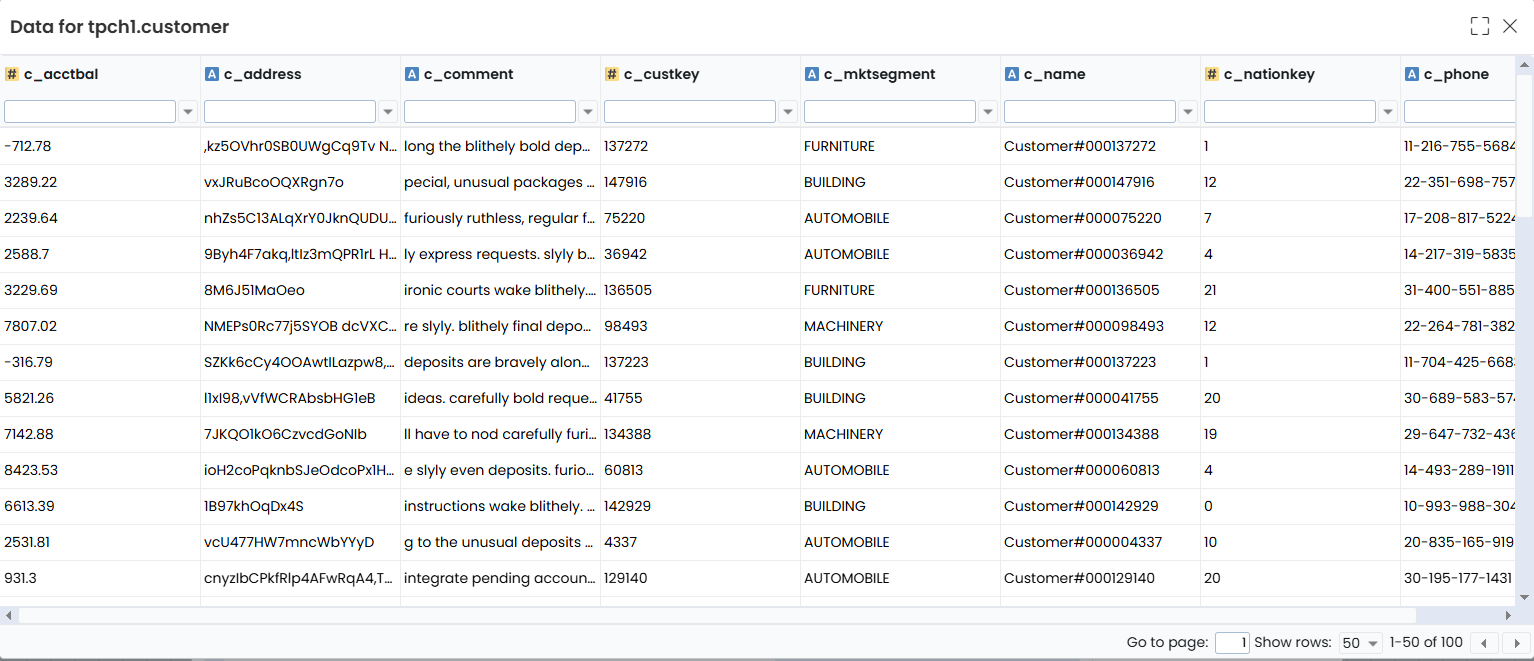Open the c_address filter operator dropdown
1534x661 pixels.
[x=388, y=112]
